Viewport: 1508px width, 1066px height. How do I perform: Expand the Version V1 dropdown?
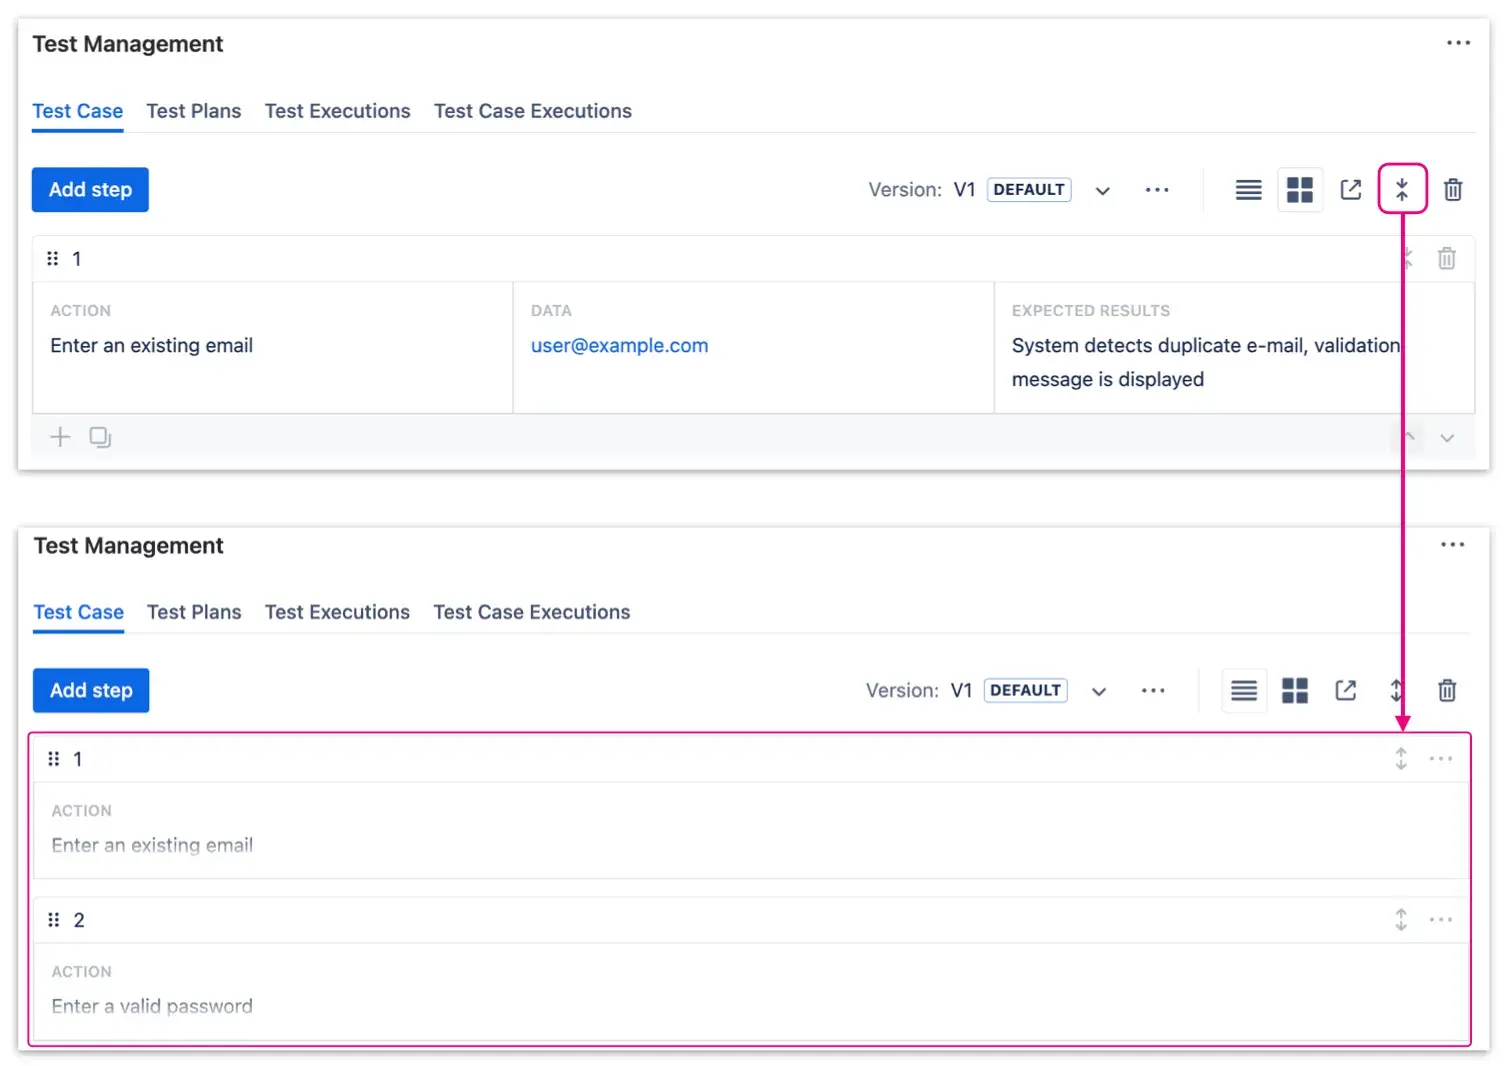click(x=1102, y=190)
